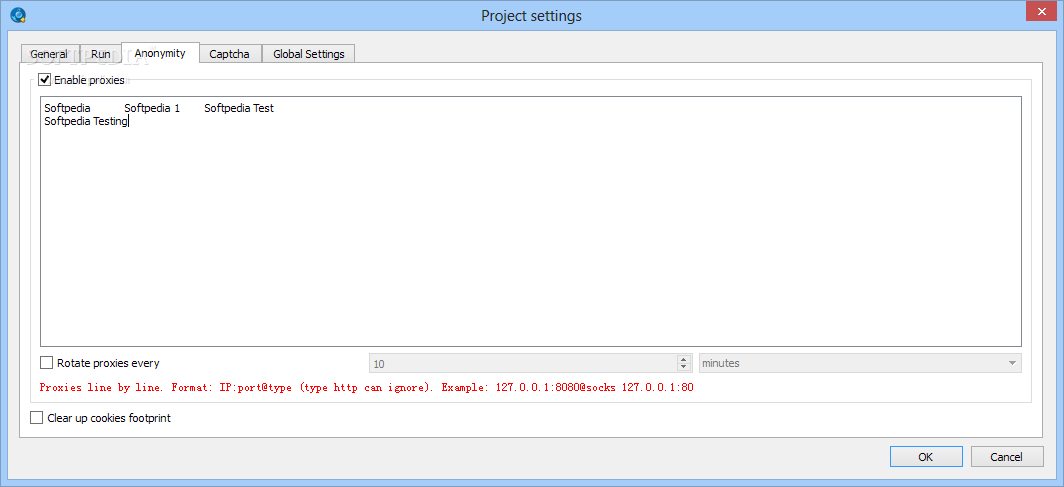Open the minutes unit dropdown
The image size is (1064, 487).
point(860,364)
